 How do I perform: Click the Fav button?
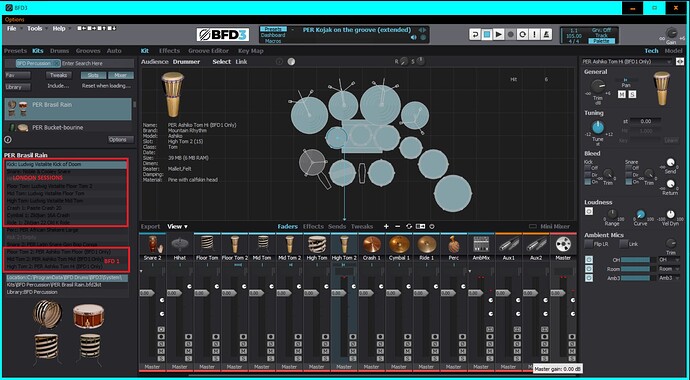pos(18,75)
